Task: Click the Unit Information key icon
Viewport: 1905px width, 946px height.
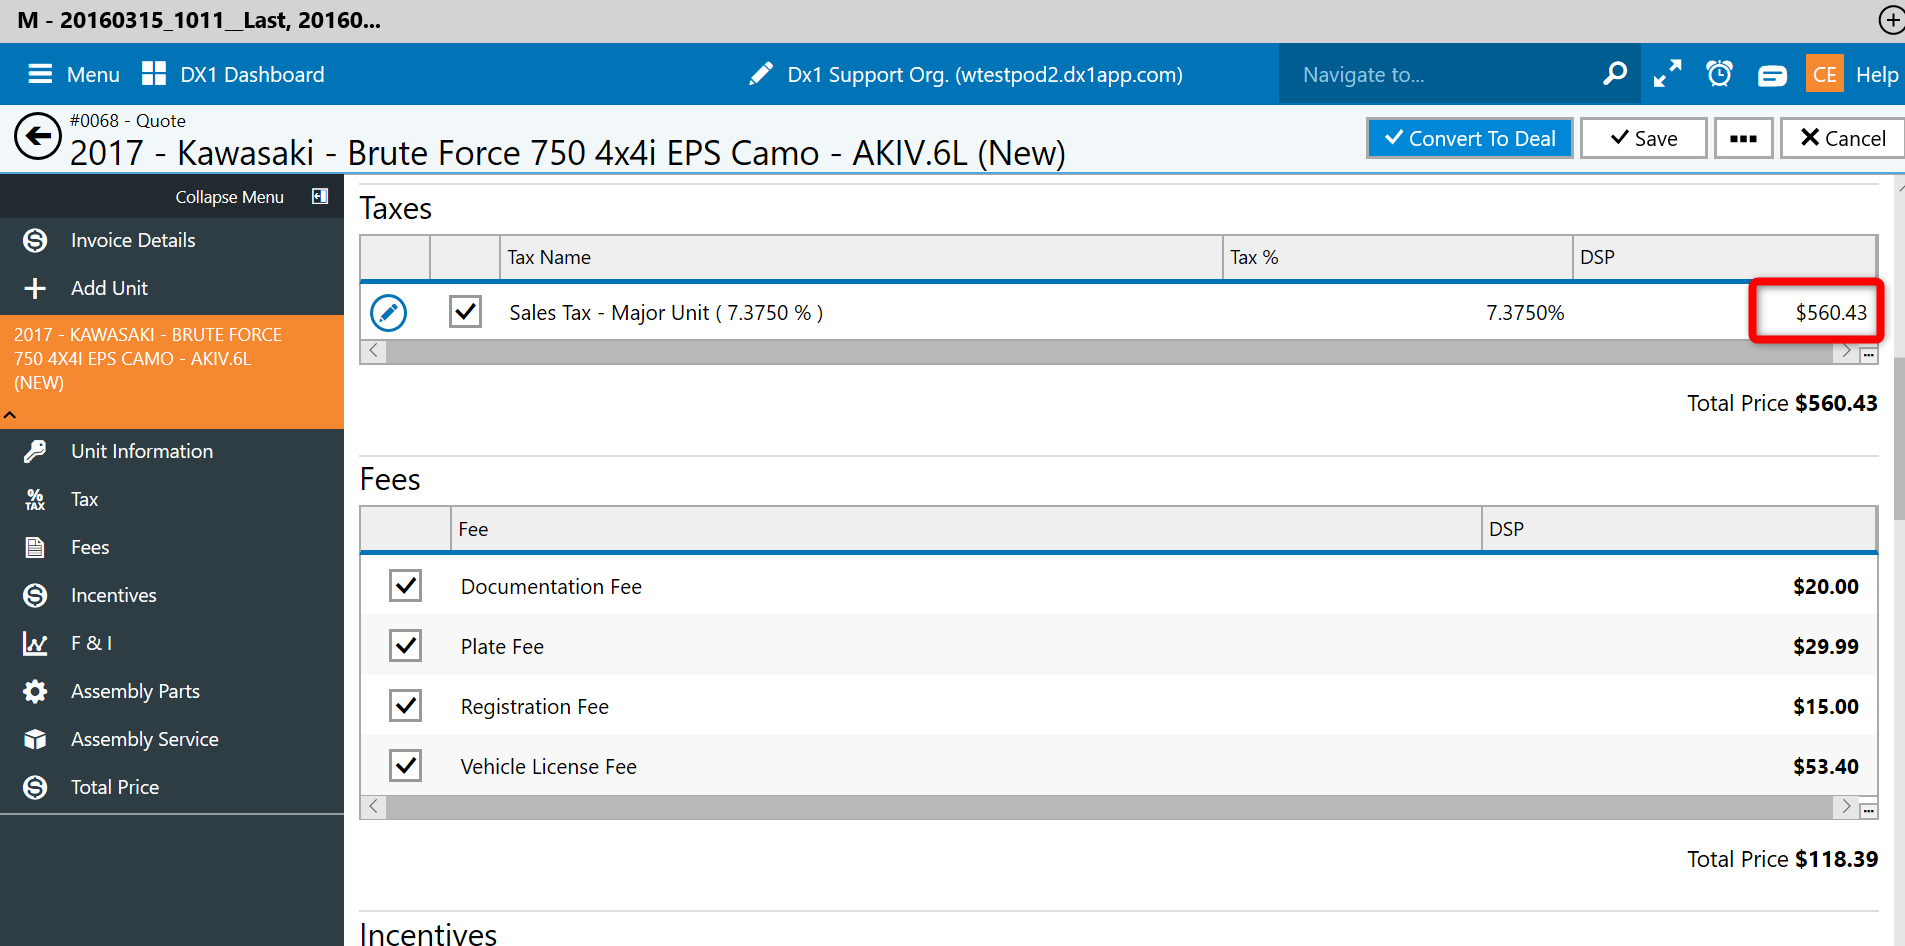Action: [x=35, y=451]
